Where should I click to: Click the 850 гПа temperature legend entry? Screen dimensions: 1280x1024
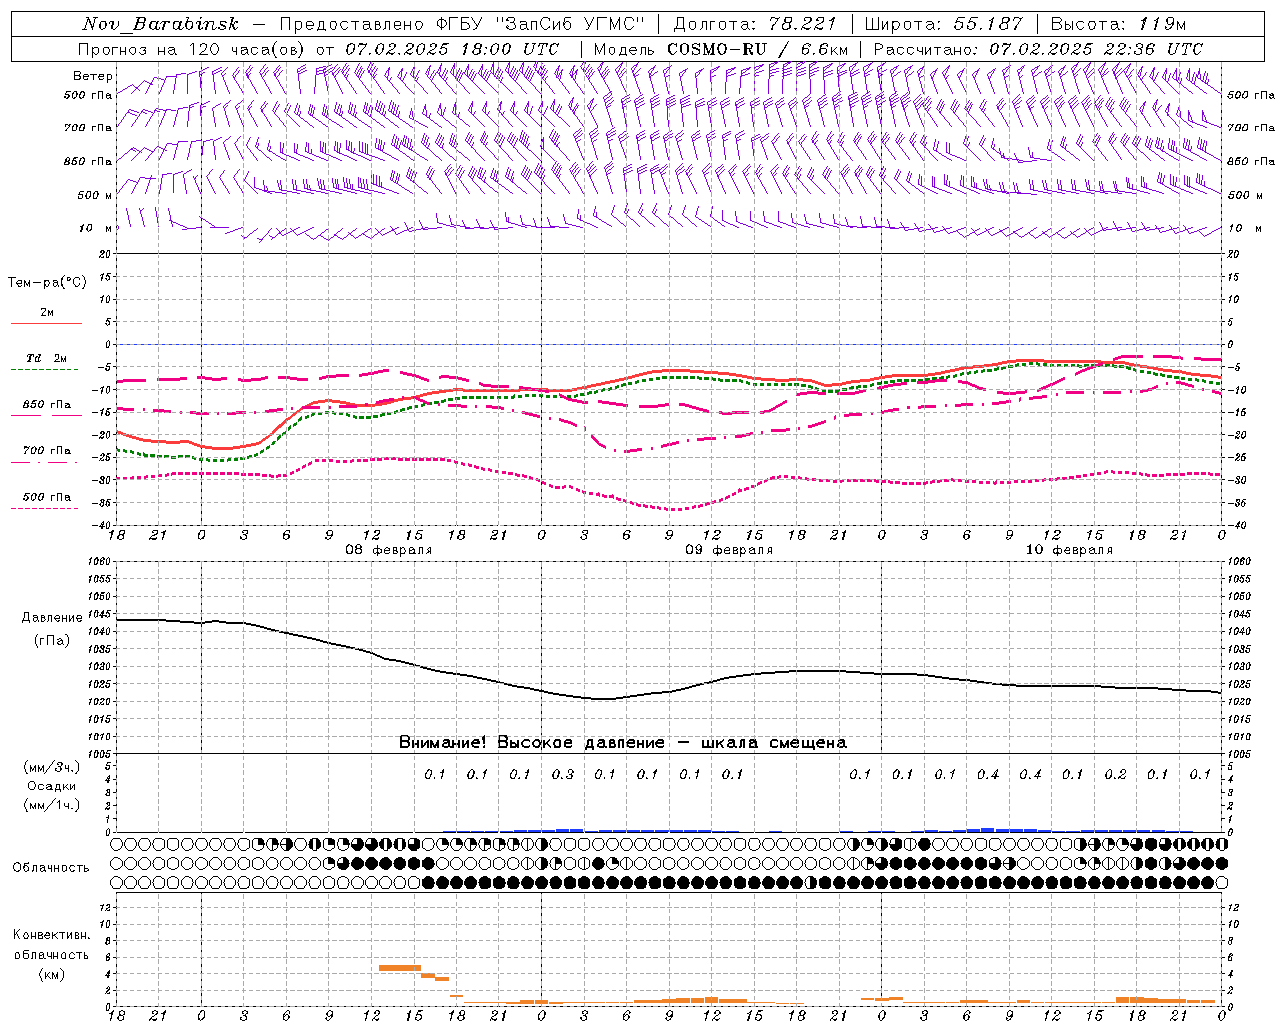click(47, 405)
